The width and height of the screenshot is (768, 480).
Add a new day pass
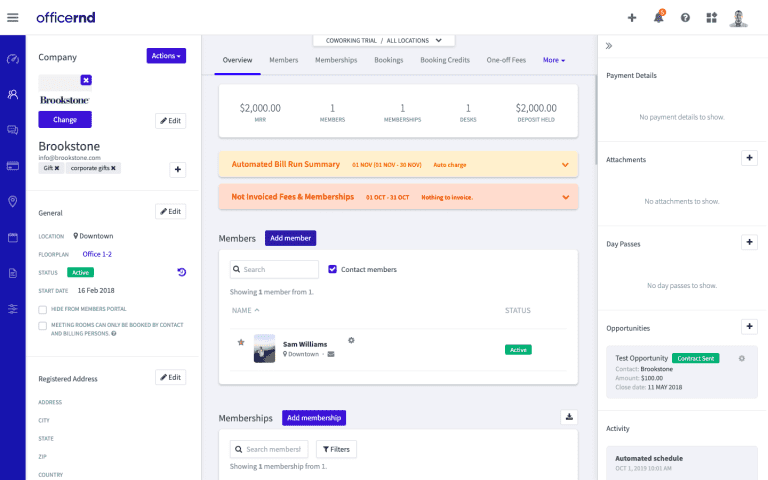[x=749, y=242]
